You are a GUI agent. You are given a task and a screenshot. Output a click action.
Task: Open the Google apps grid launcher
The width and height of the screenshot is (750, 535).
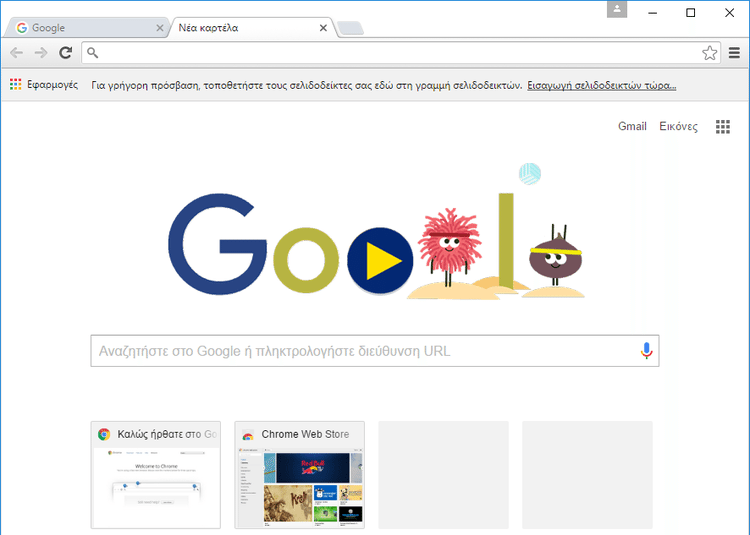723,127
